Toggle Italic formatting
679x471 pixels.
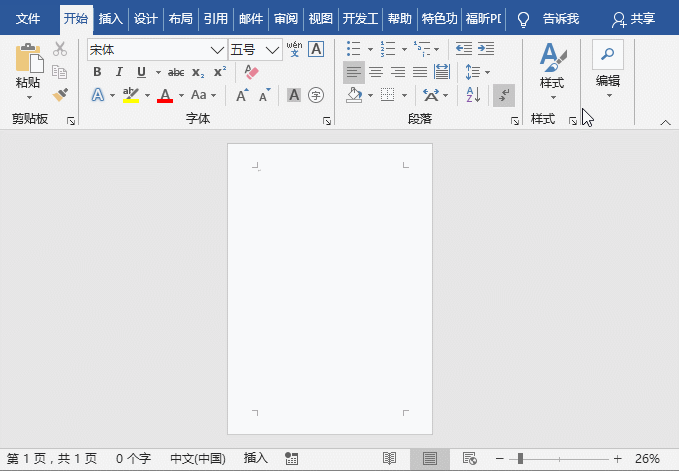coord(119,72)
